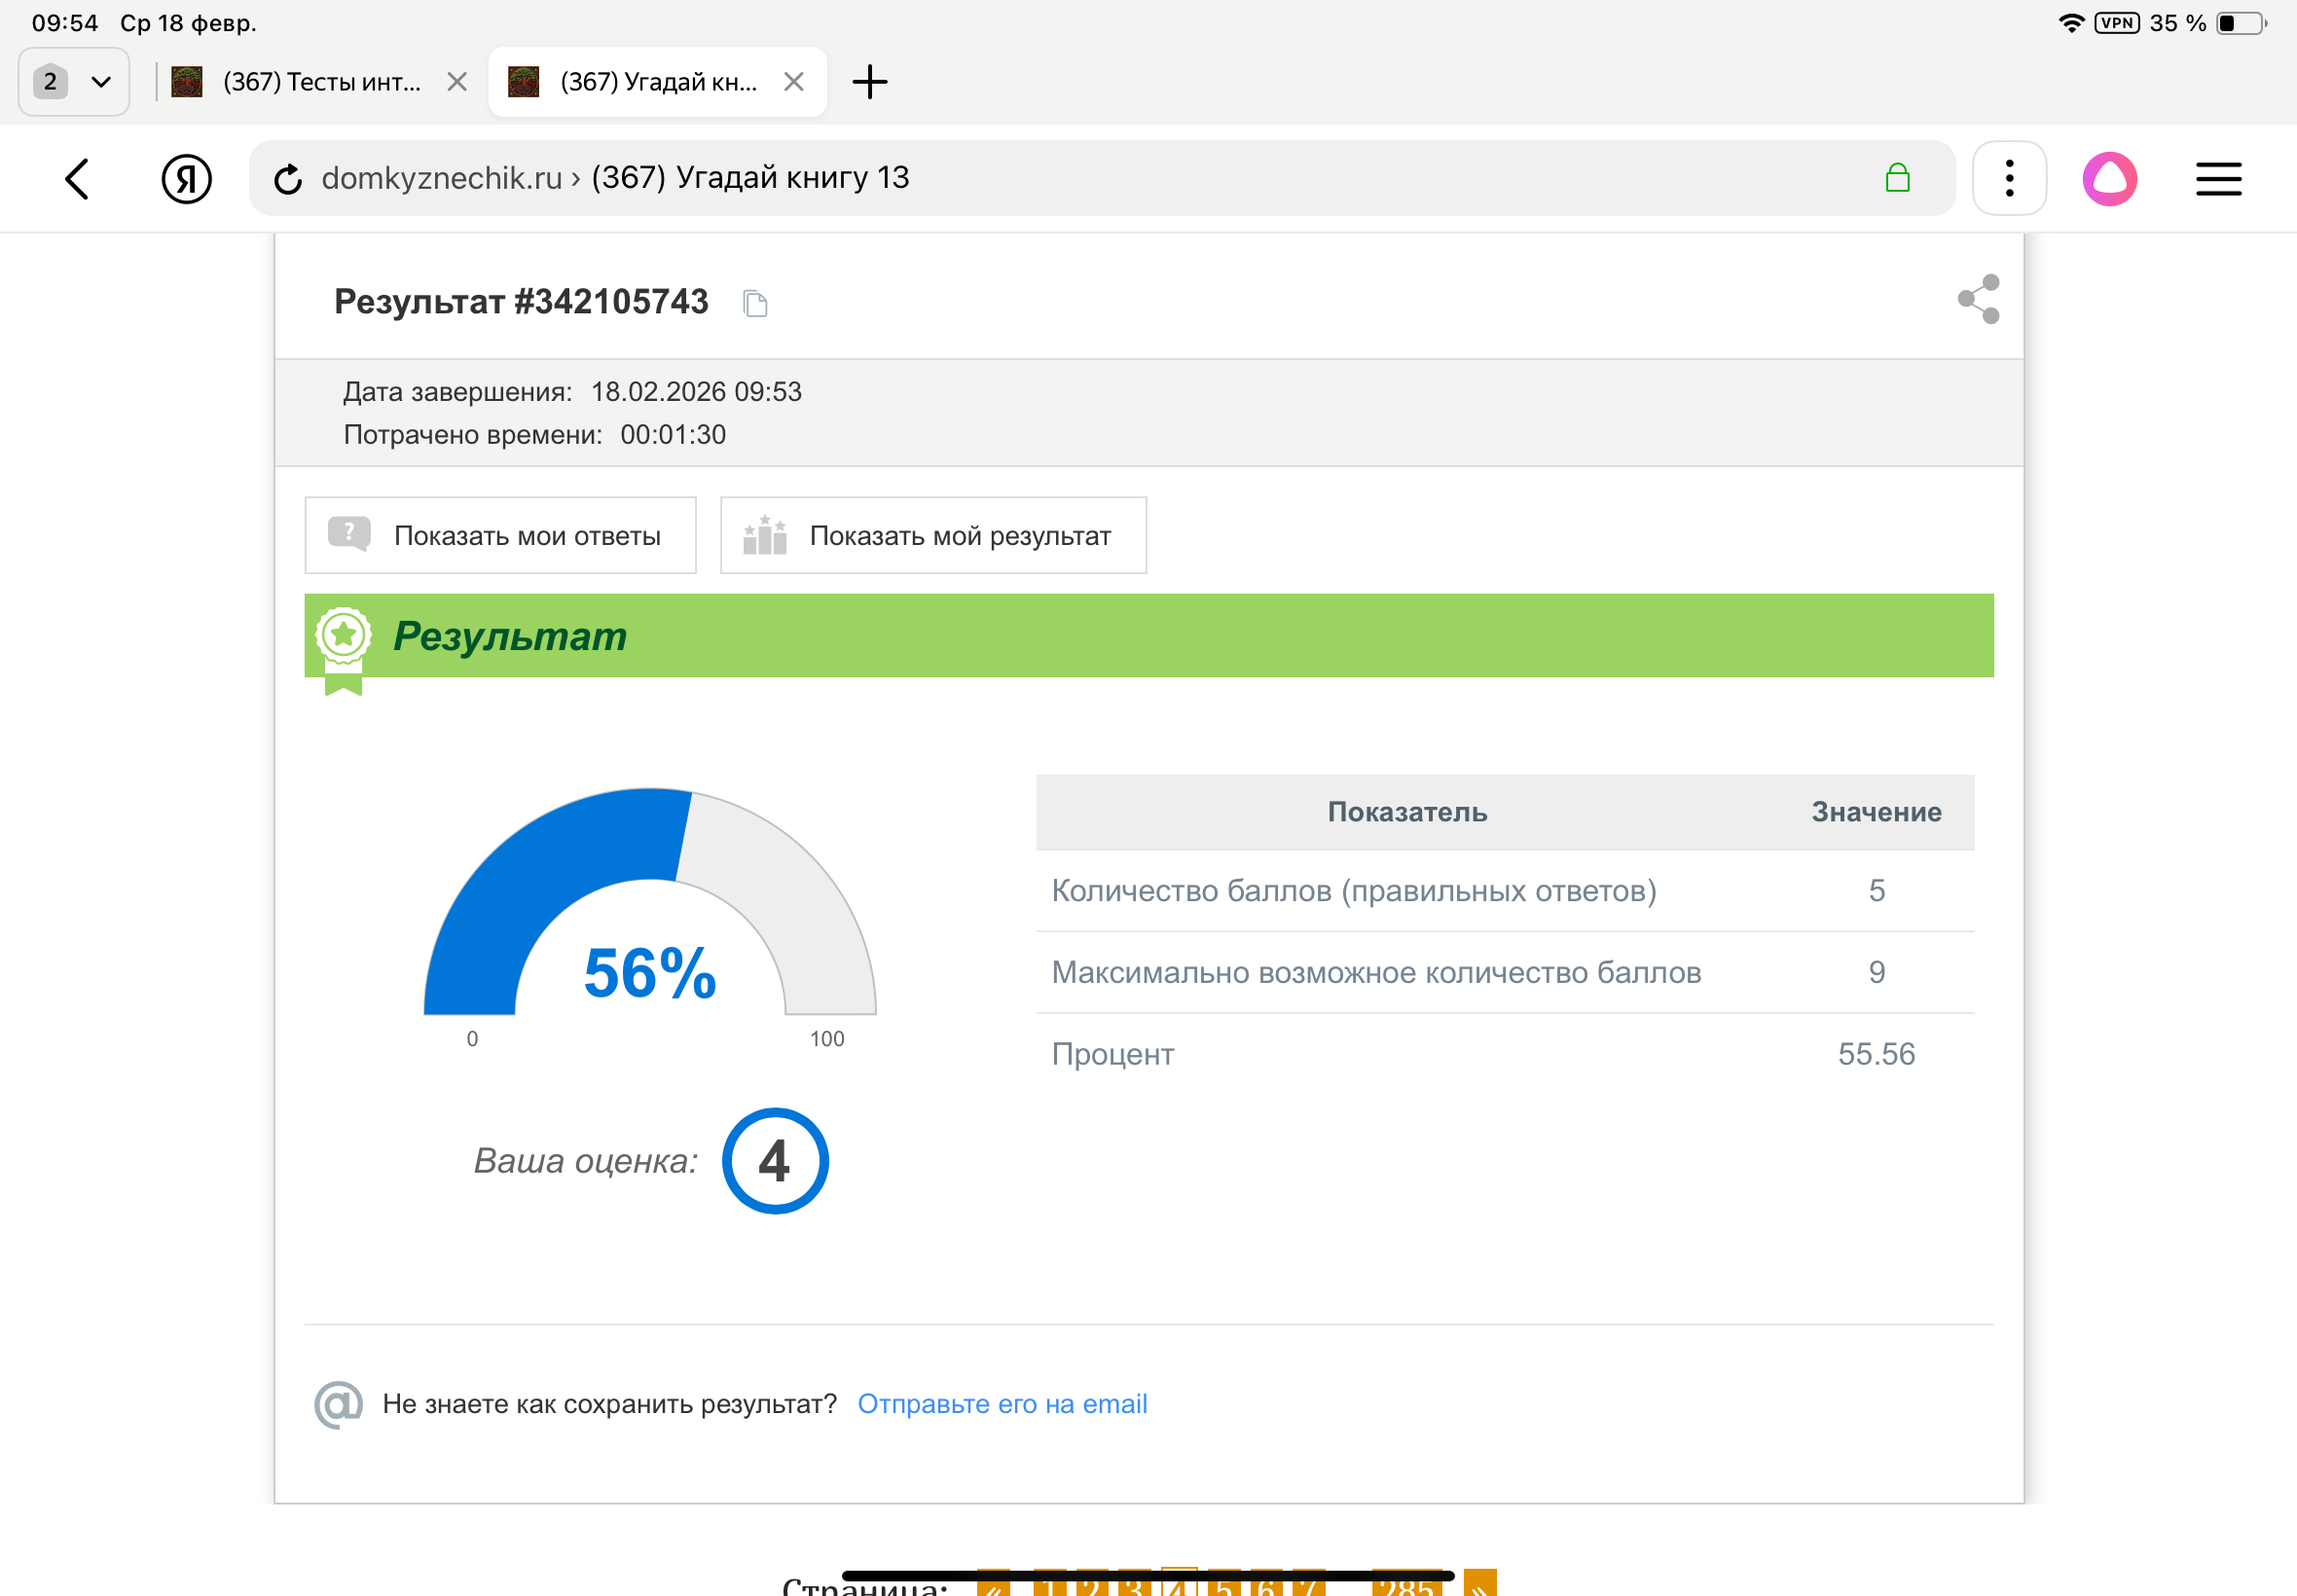2297x1596 pixels.
Task: Click the green padlock security icon
Action: pyautogui.click(x=1897, y=179)
